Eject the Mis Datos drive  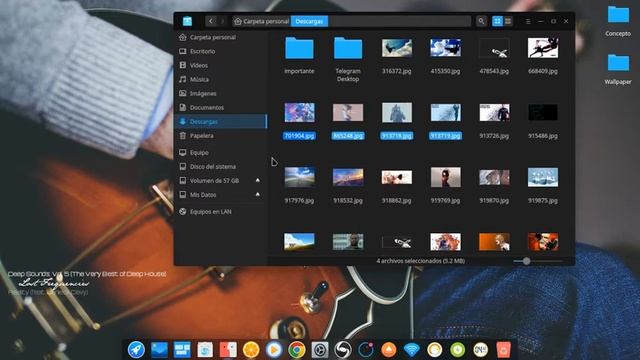[x=258, y=194]
